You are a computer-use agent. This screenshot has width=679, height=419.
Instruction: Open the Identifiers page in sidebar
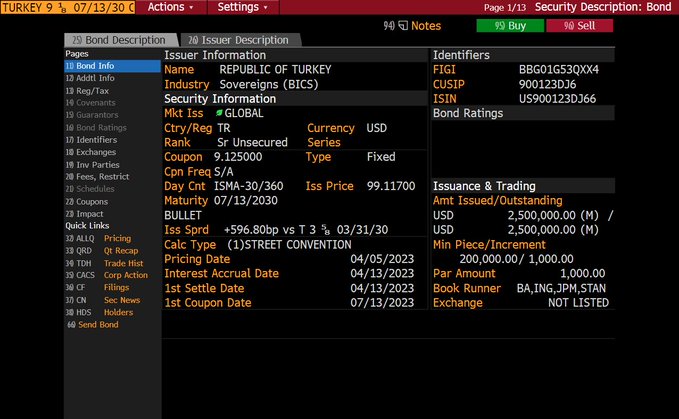point(91,140)
